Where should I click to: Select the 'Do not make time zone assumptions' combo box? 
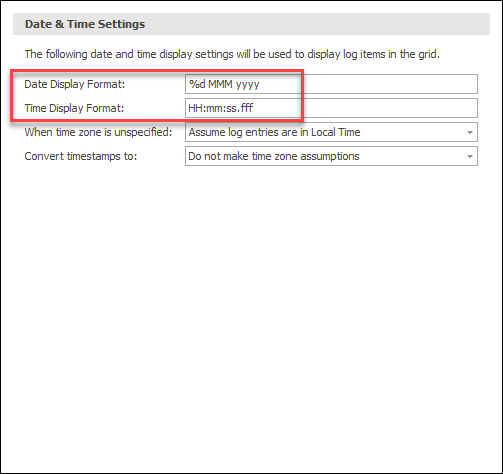tap(331, 156)
